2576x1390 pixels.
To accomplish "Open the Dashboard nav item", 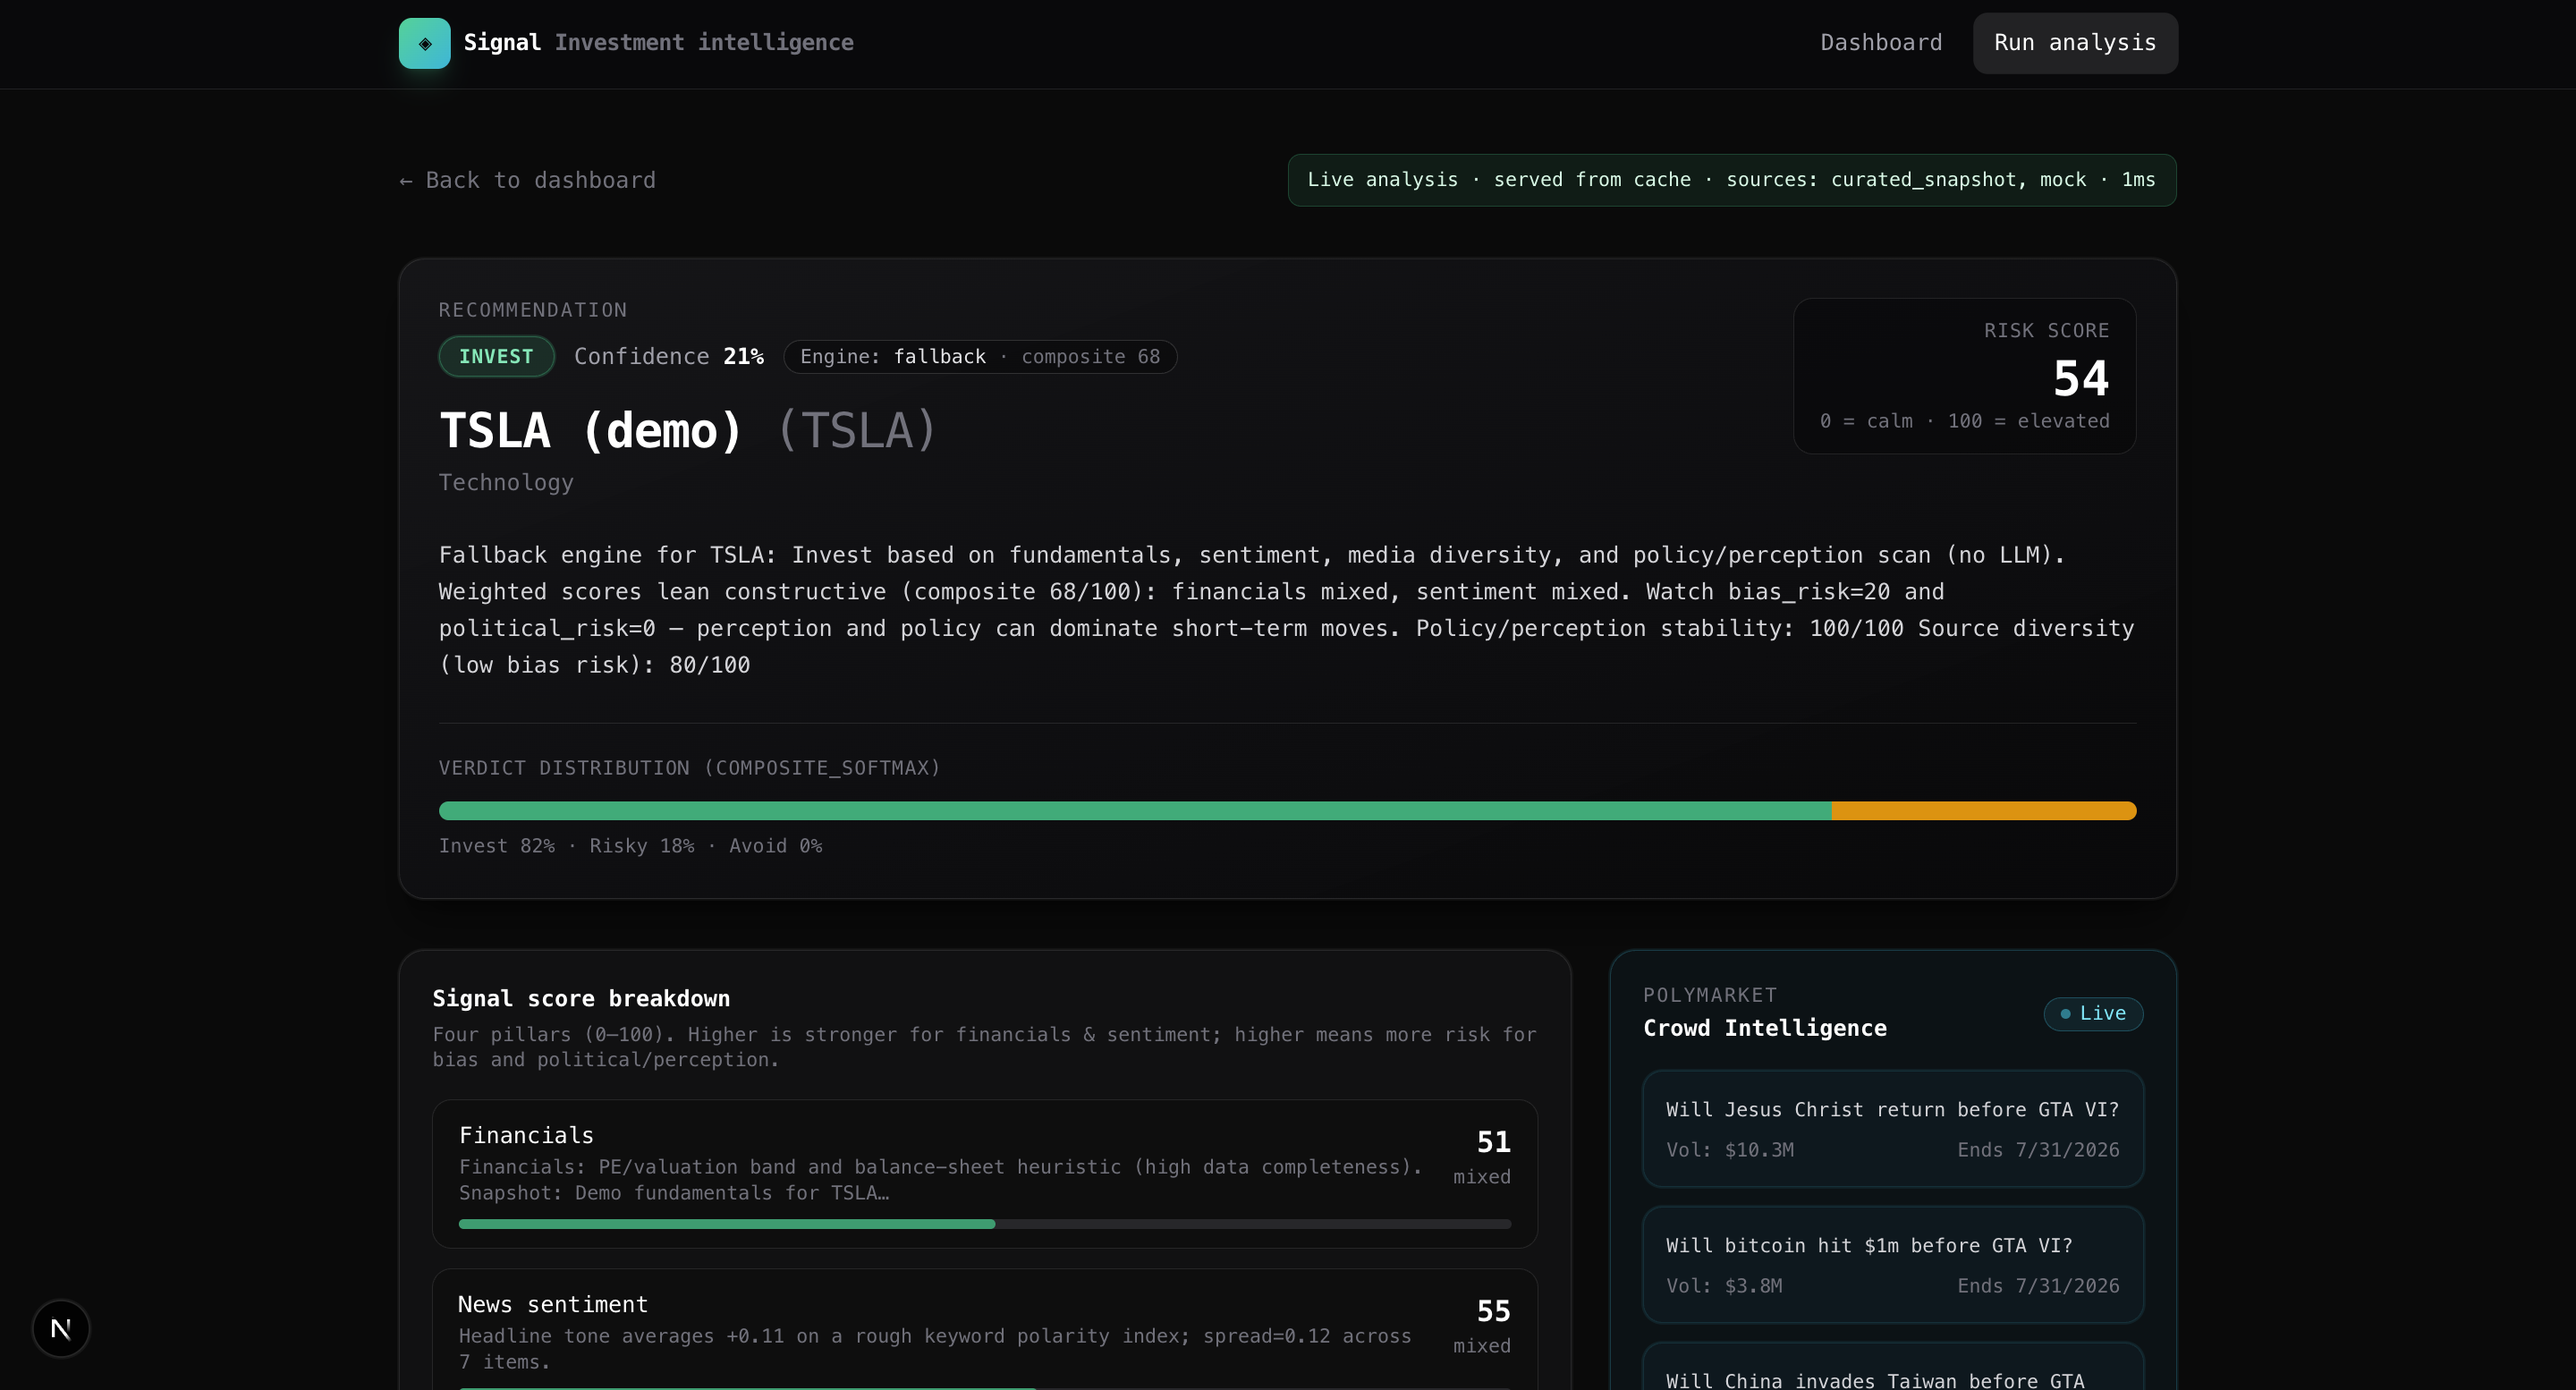I will (1880, 43).
